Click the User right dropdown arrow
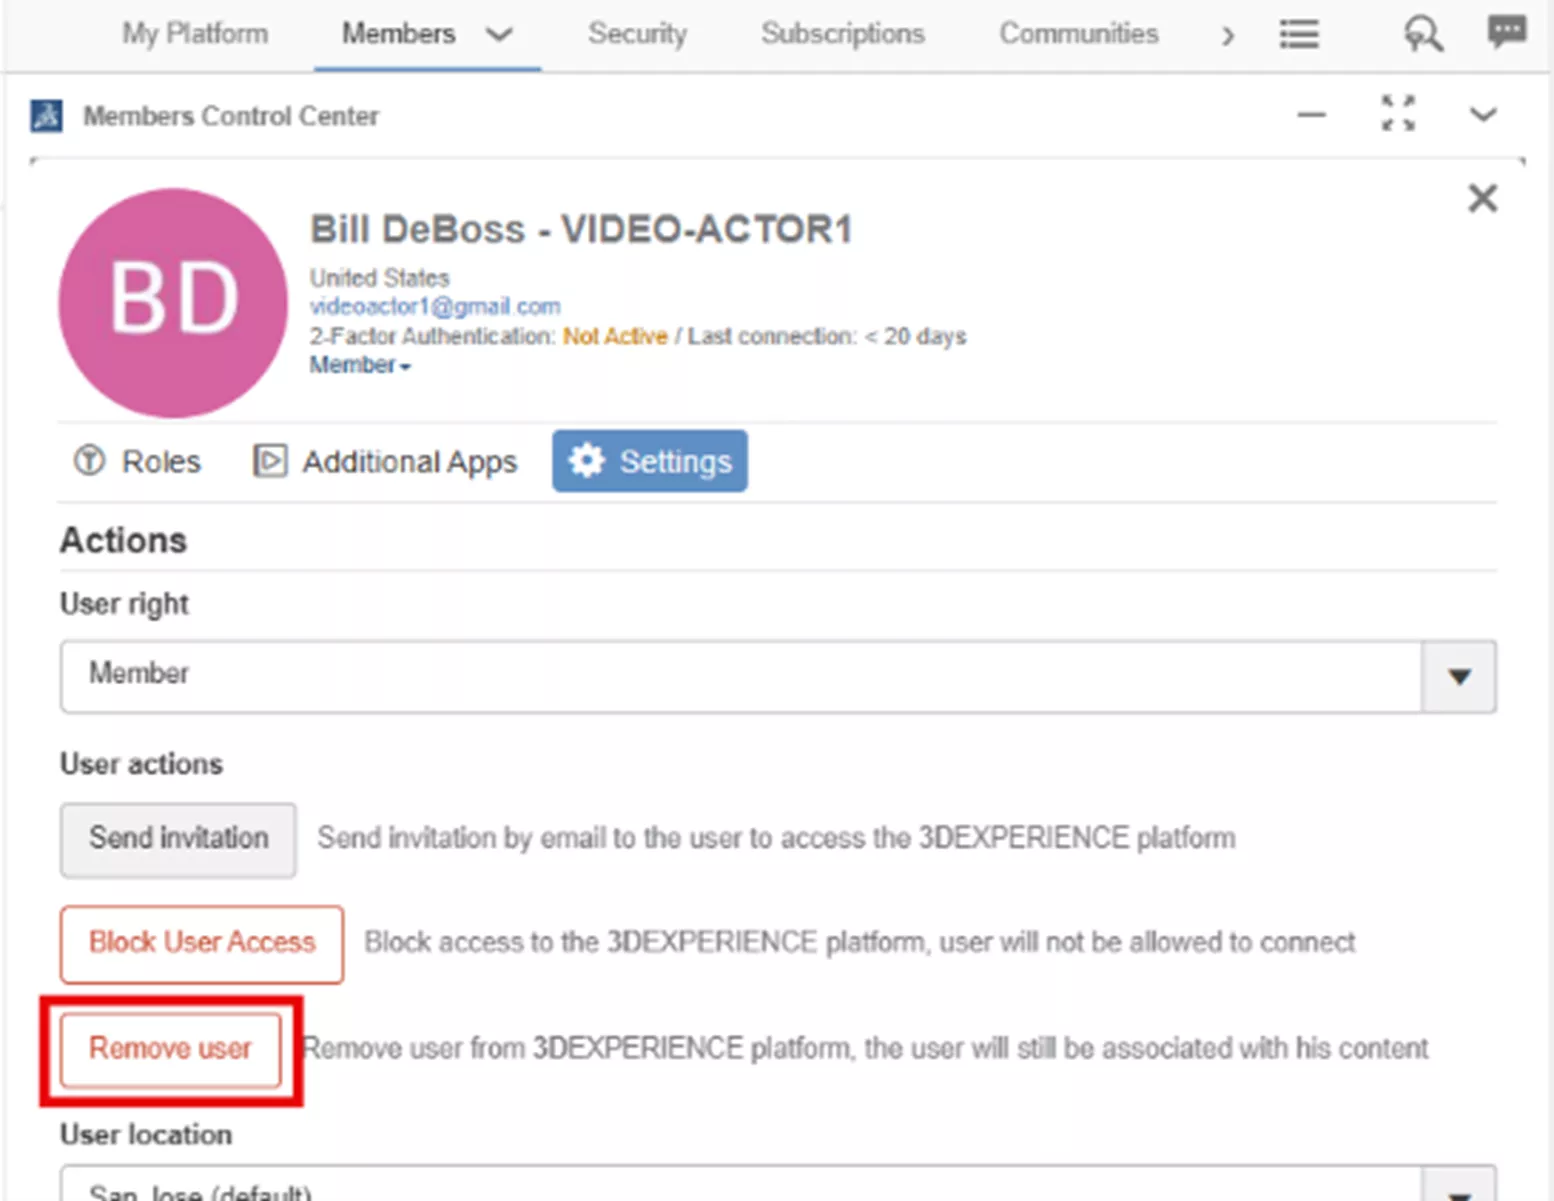1554x1201 pixels. 1459,677
